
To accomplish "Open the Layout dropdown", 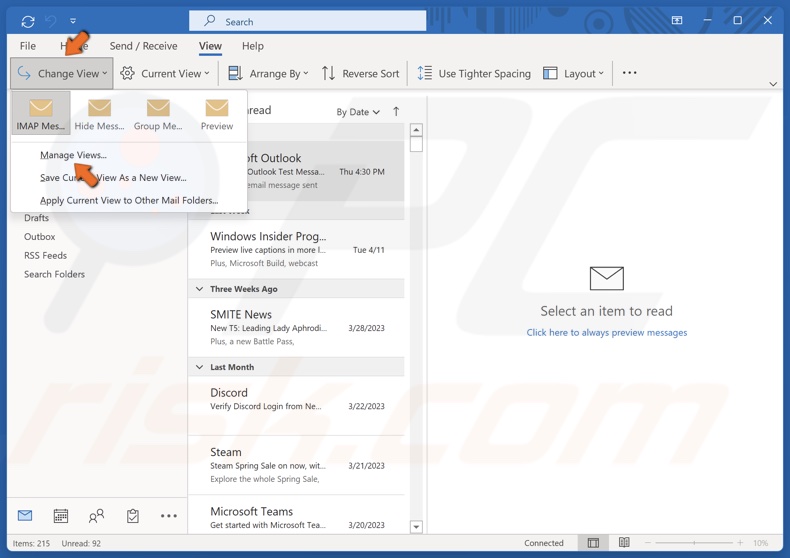I will pos(573,74).
